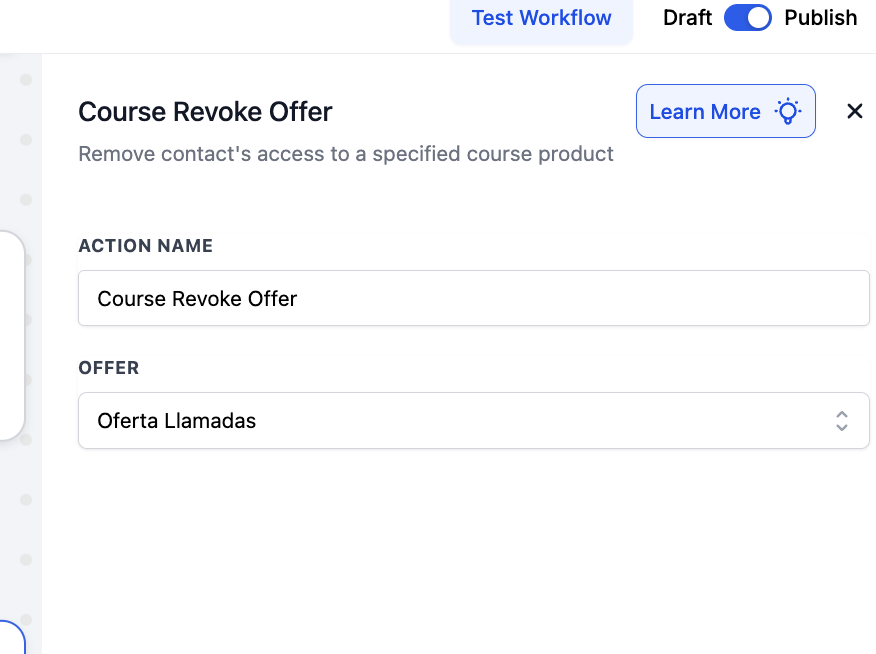Viewport: 876px width, 654px height.
Task: Select the Draft label beside the switch
Action: coord(687,18)
